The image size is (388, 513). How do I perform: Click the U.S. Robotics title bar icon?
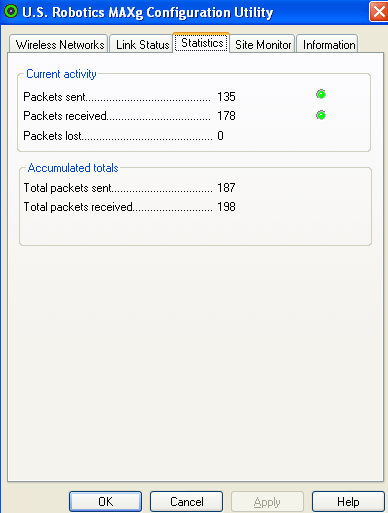[11, 12]
